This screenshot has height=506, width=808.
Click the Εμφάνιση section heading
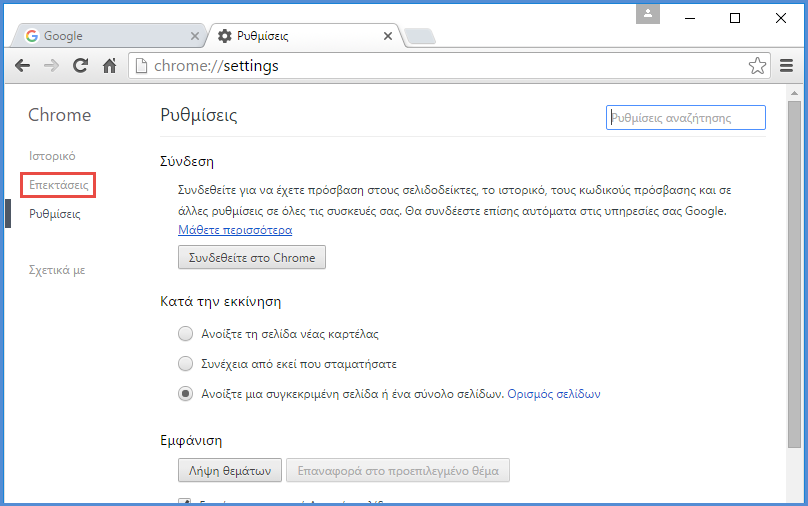point(191,441)
